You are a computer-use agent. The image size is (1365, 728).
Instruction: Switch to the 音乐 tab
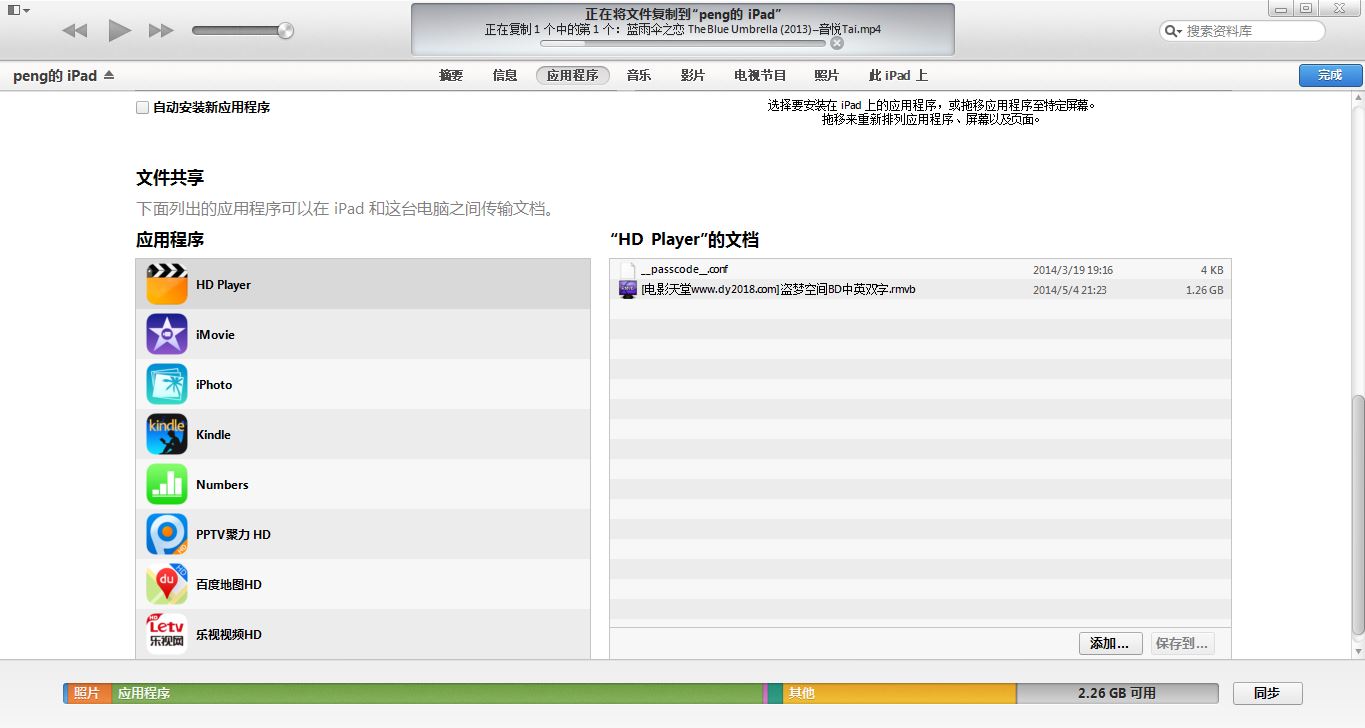(x=639, y=75)
